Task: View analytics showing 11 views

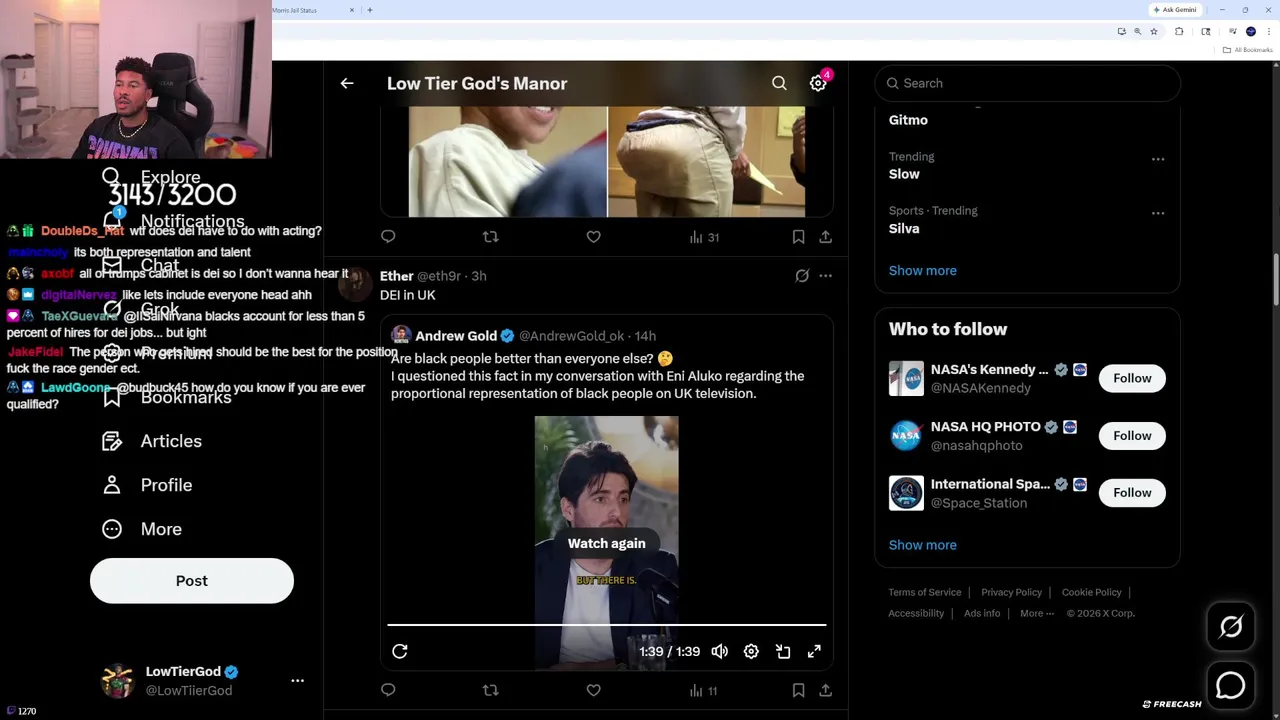Action: [704, 690]
